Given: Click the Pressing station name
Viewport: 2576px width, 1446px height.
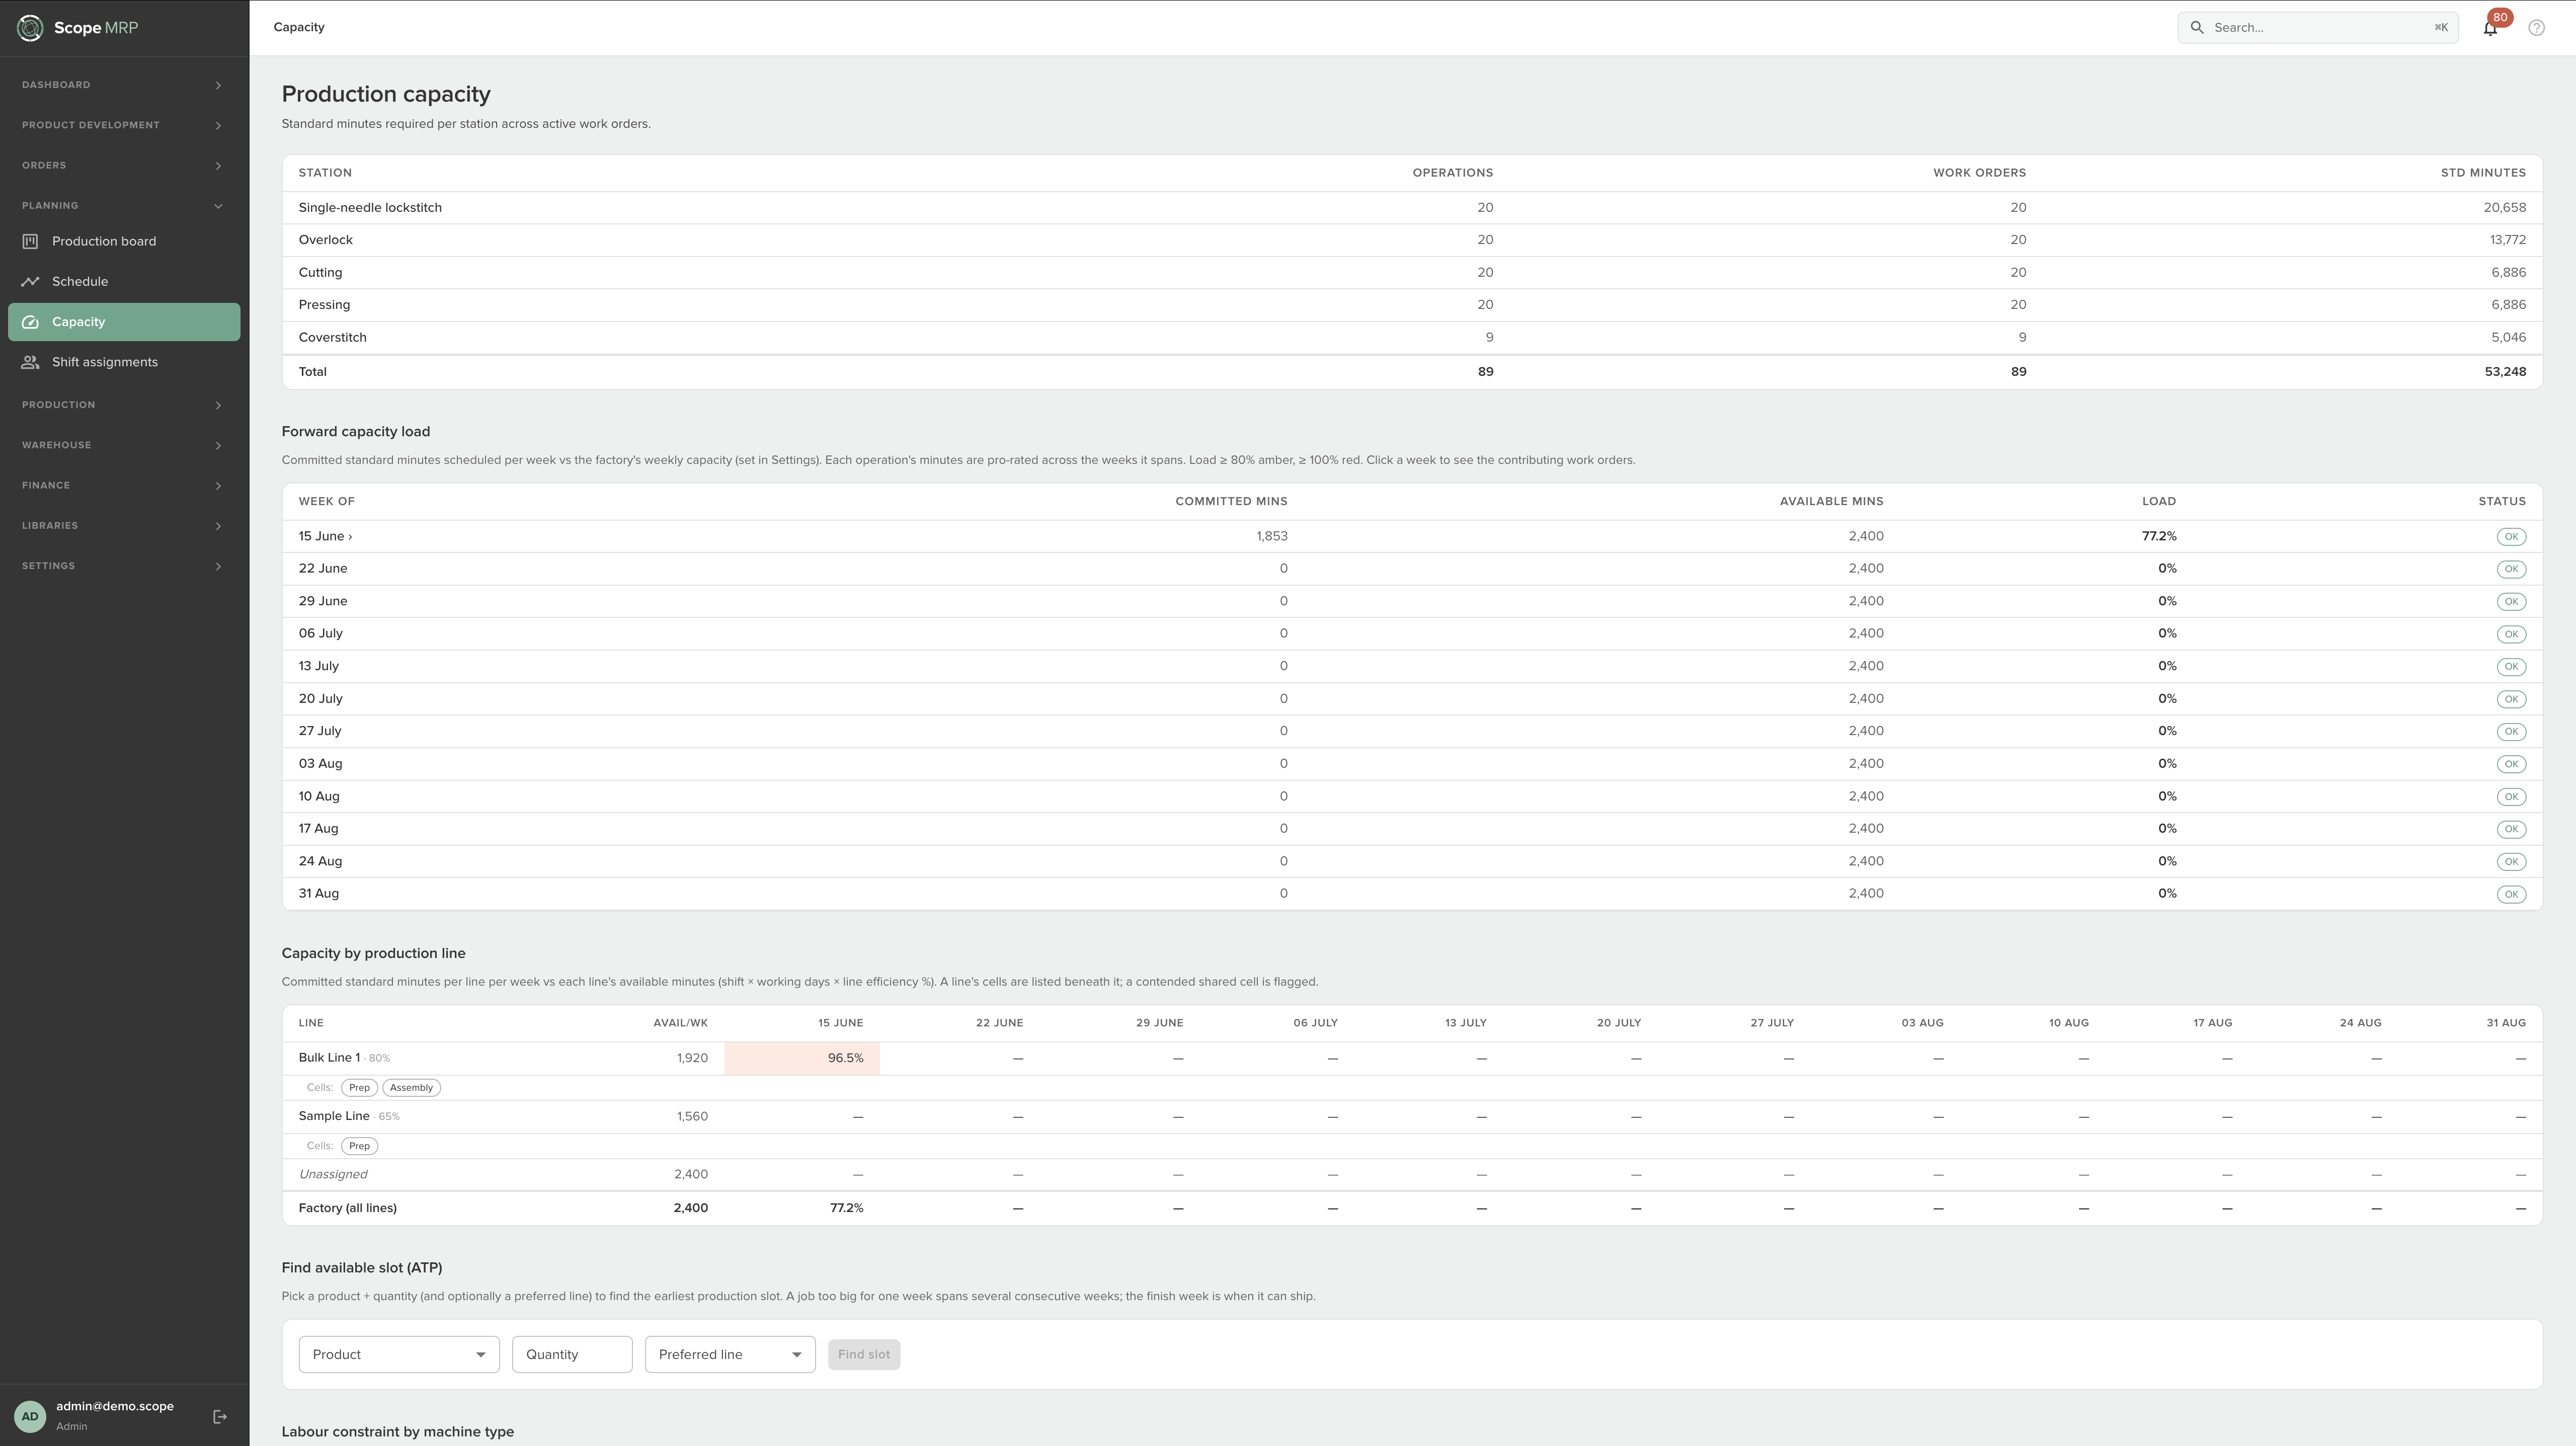Looking at the screenshot, I should [x=324, y=304].
